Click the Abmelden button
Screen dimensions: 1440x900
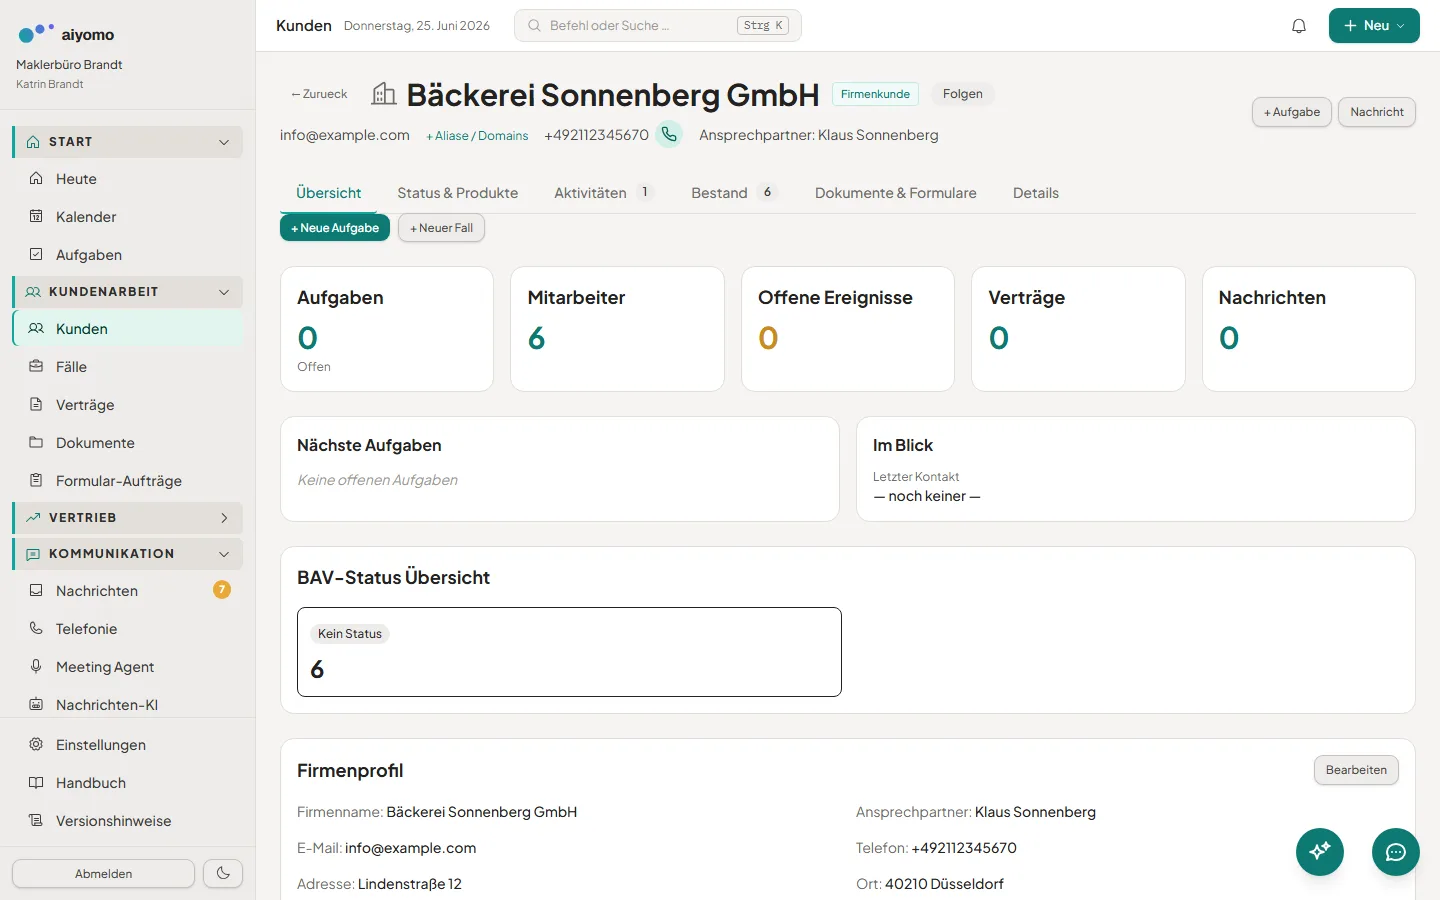[103, 873]
